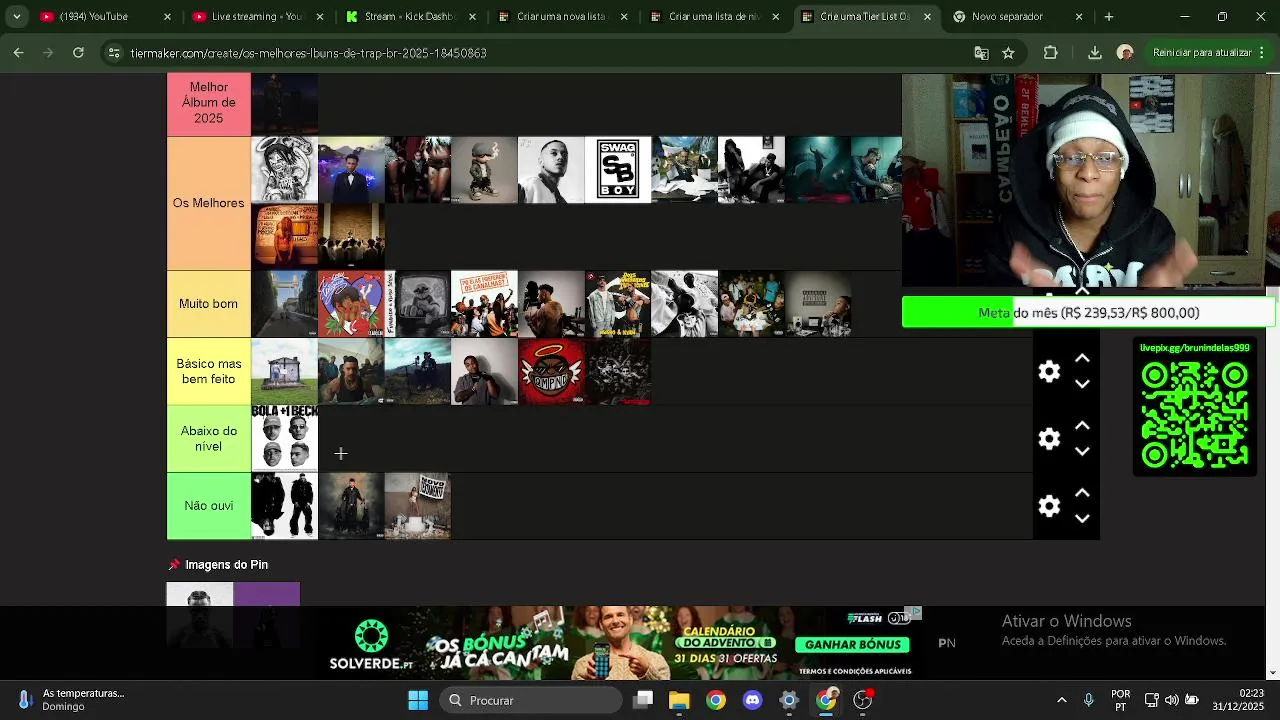Select the Os Melhores tier label
The width and height of the screenshot is (1280, 720).
click(209, 203)
